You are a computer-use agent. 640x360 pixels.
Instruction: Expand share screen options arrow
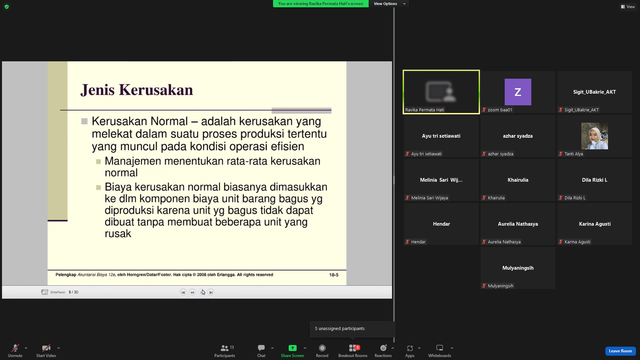(305, 348)
